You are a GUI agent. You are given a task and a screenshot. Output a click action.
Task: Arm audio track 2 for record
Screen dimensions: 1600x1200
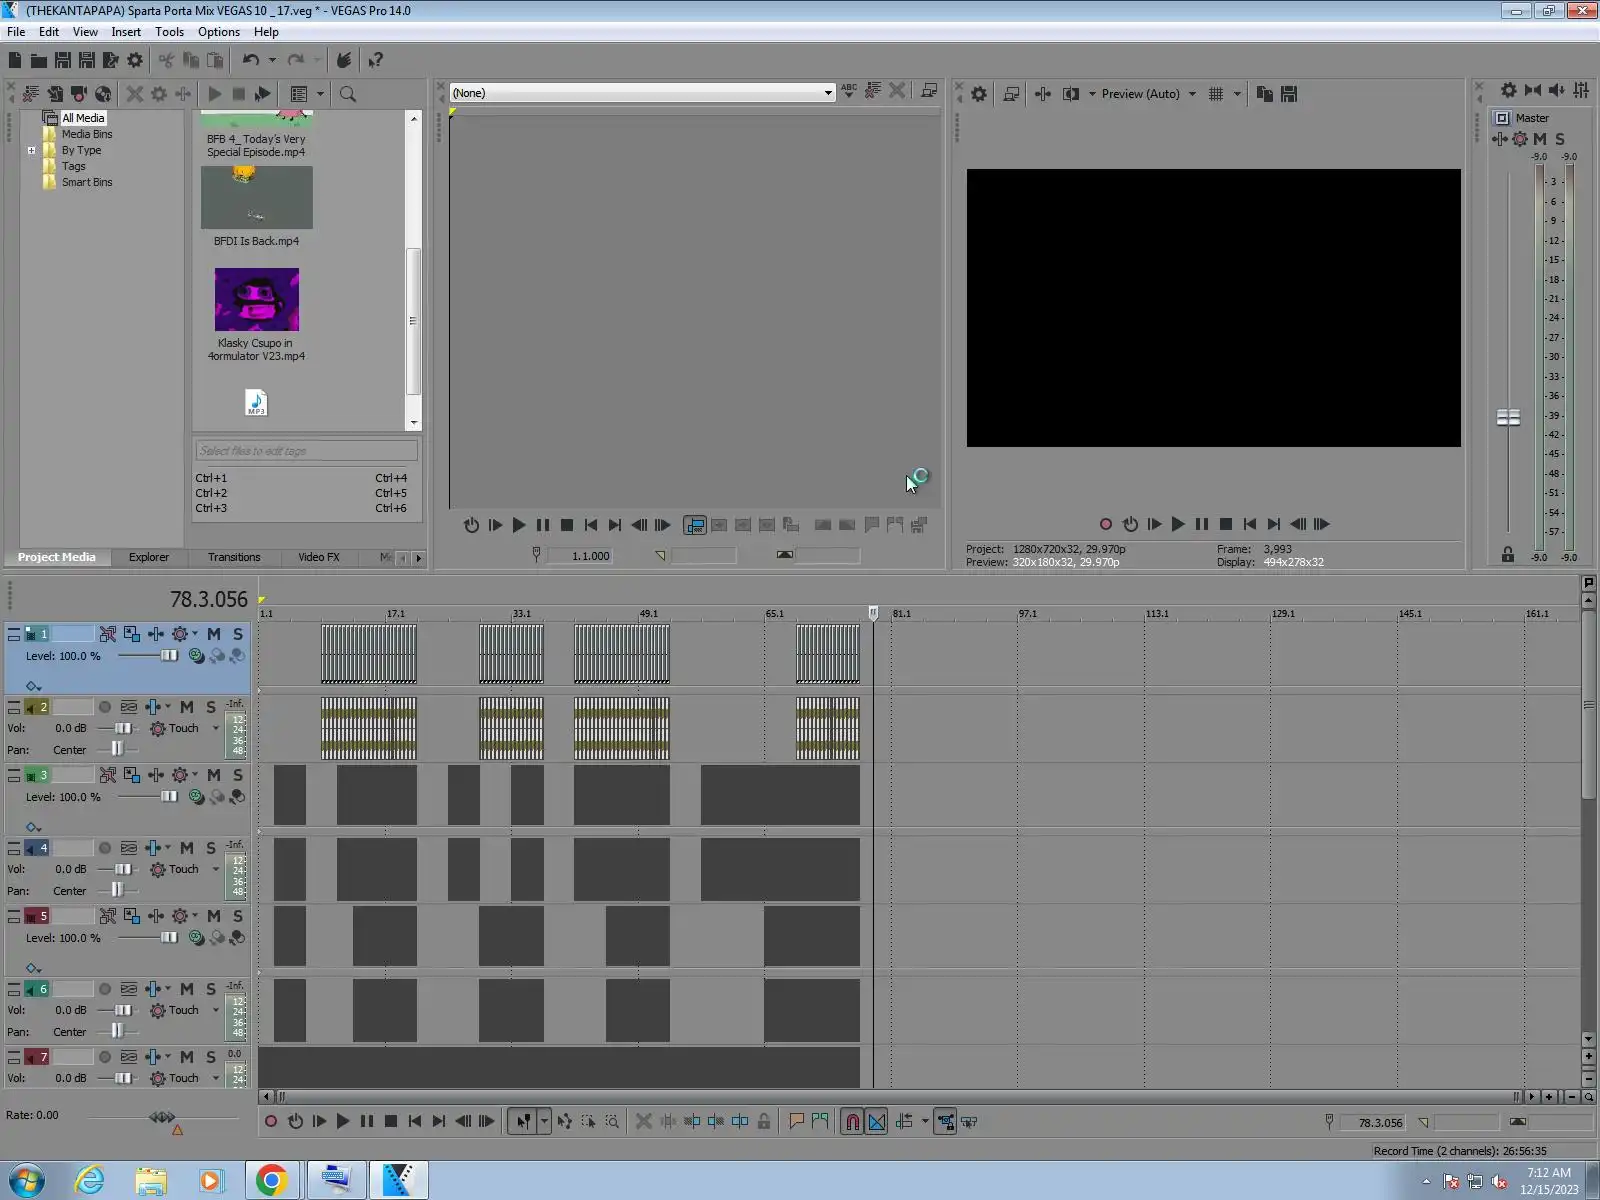pos(104,707)
